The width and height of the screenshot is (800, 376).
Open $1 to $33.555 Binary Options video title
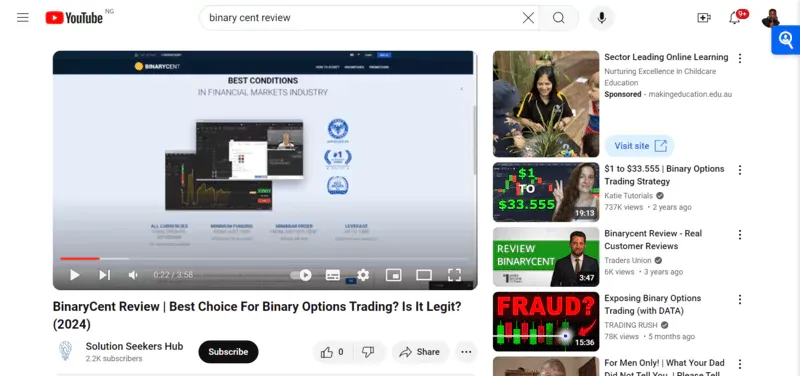664,175
